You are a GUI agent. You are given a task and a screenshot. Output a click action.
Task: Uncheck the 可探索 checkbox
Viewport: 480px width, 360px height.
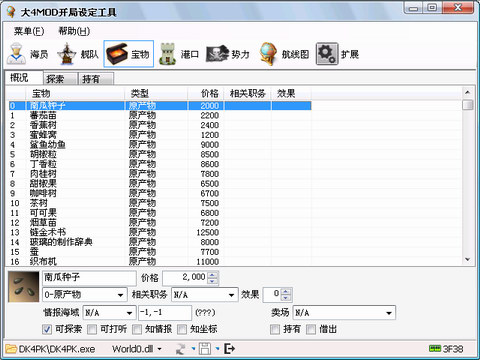pos(47,329)
